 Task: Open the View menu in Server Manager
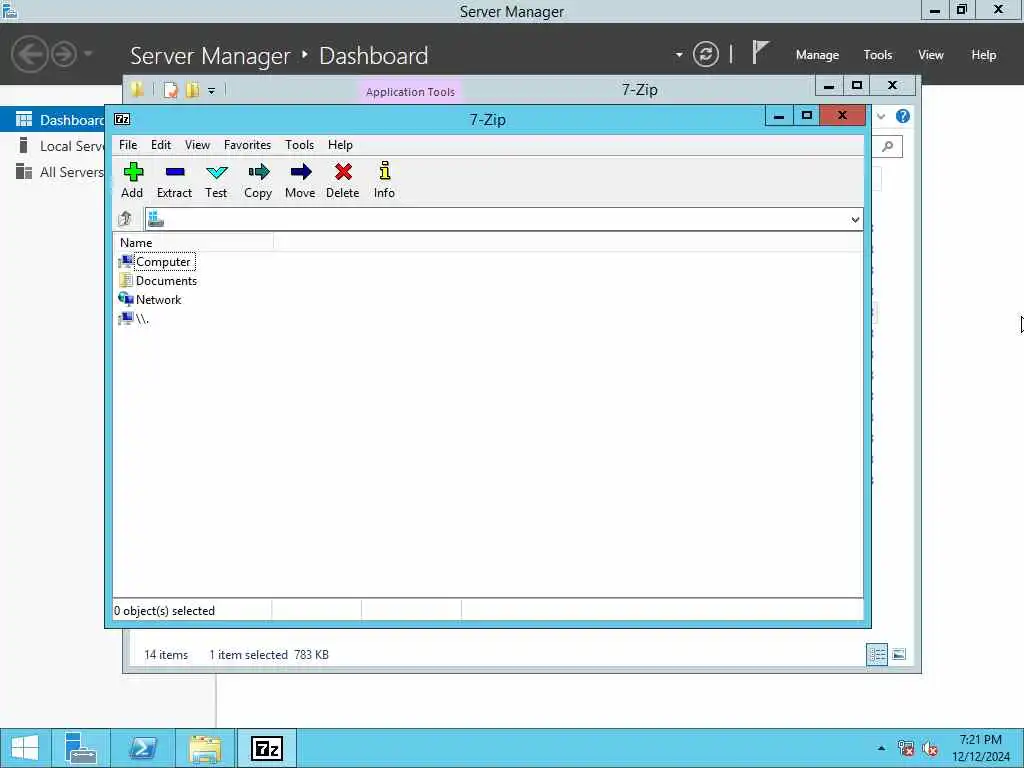click(x=931, y=55)
